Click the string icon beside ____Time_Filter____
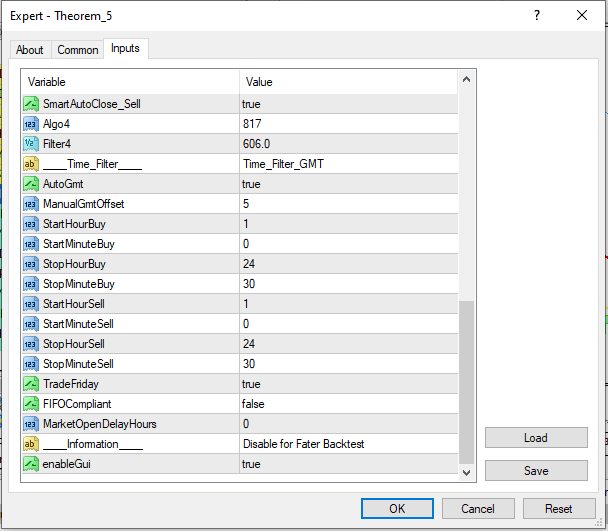Viewport: 608px width, 531px height. [31, 164]
